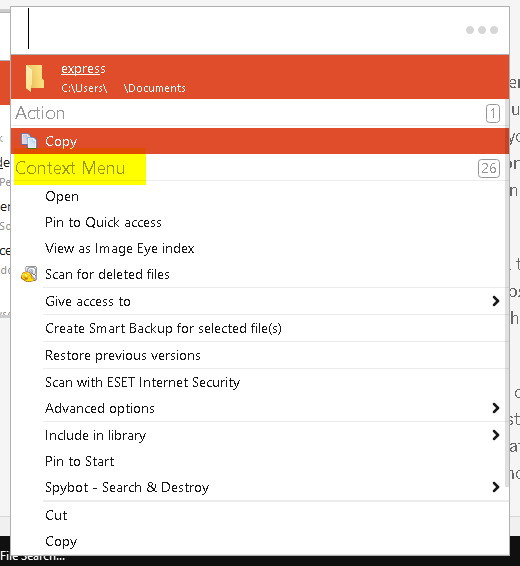Image resolution: width=520 pixels, height=566 pixels.
Task: Select Cut from context menu
Action: 56,515
